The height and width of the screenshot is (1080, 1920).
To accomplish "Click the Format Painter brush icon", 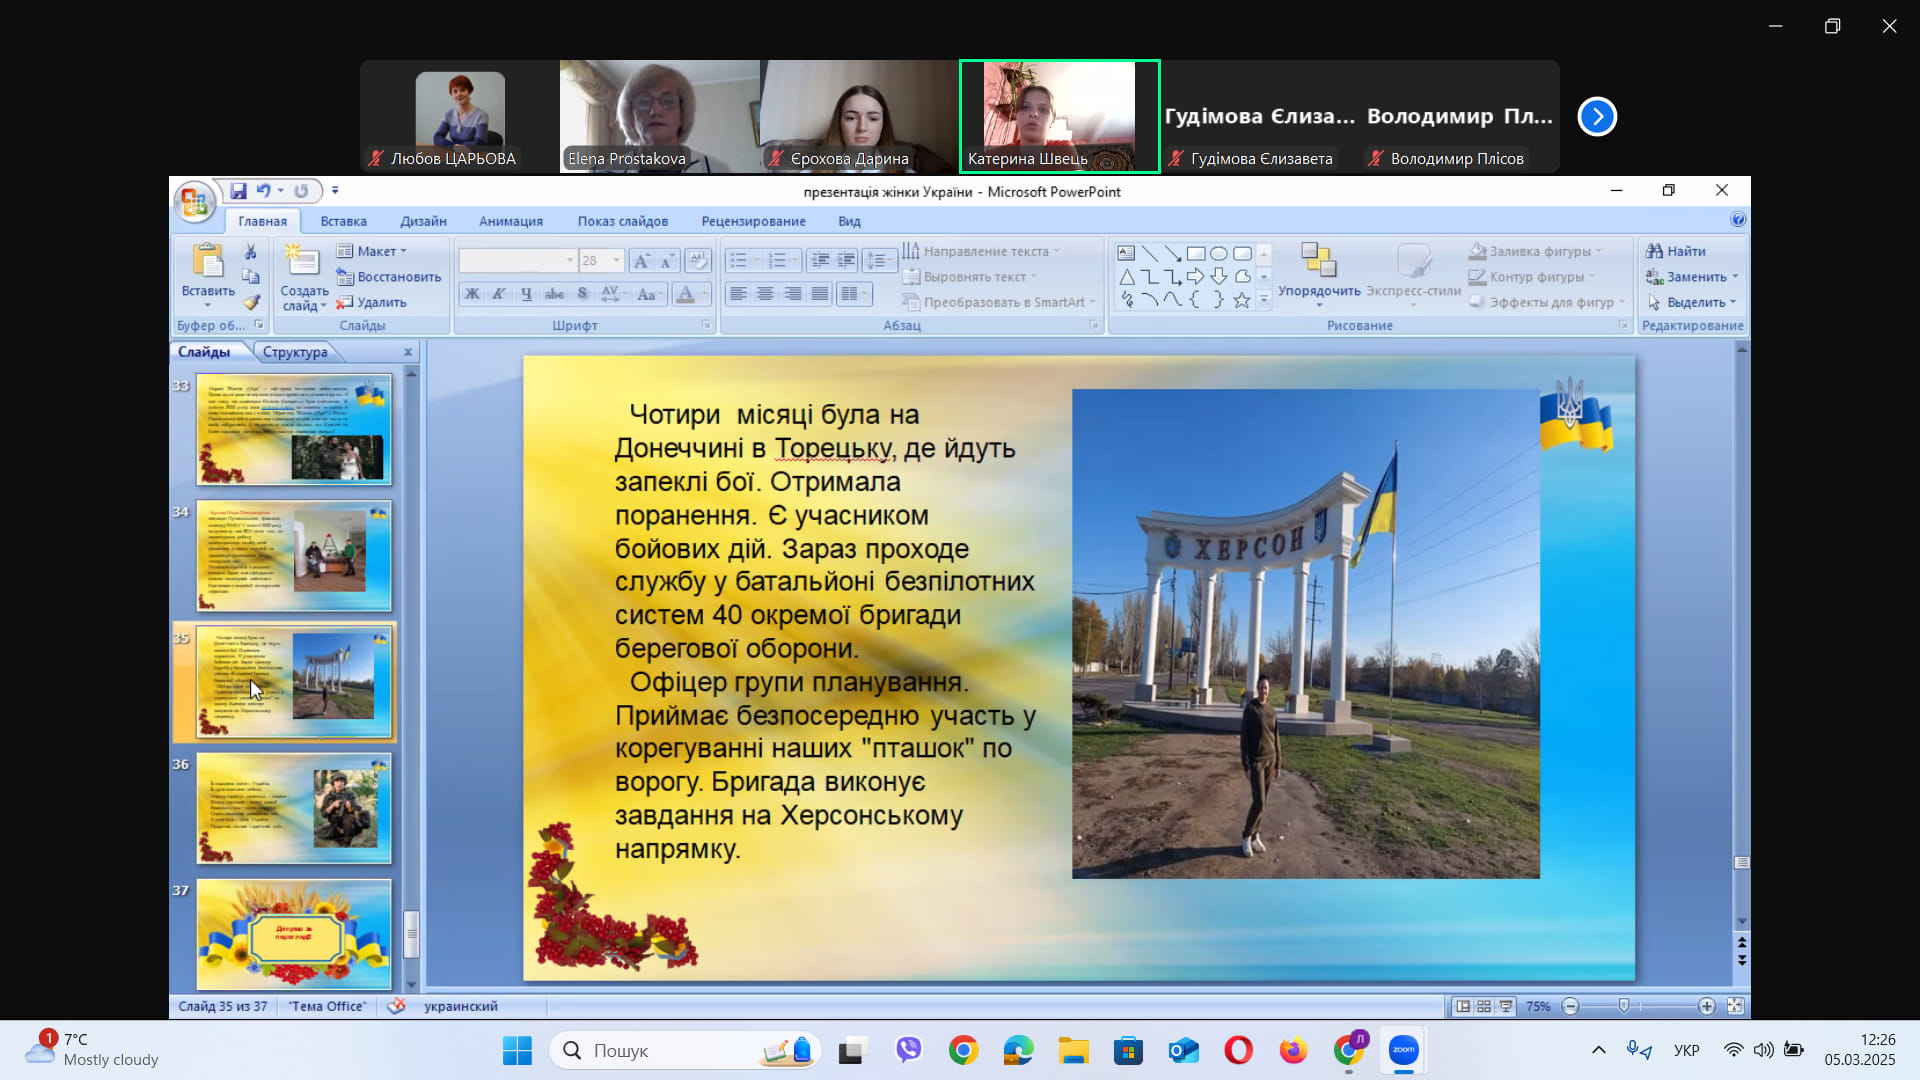I will pyautogui.click(x=252, y=302).
